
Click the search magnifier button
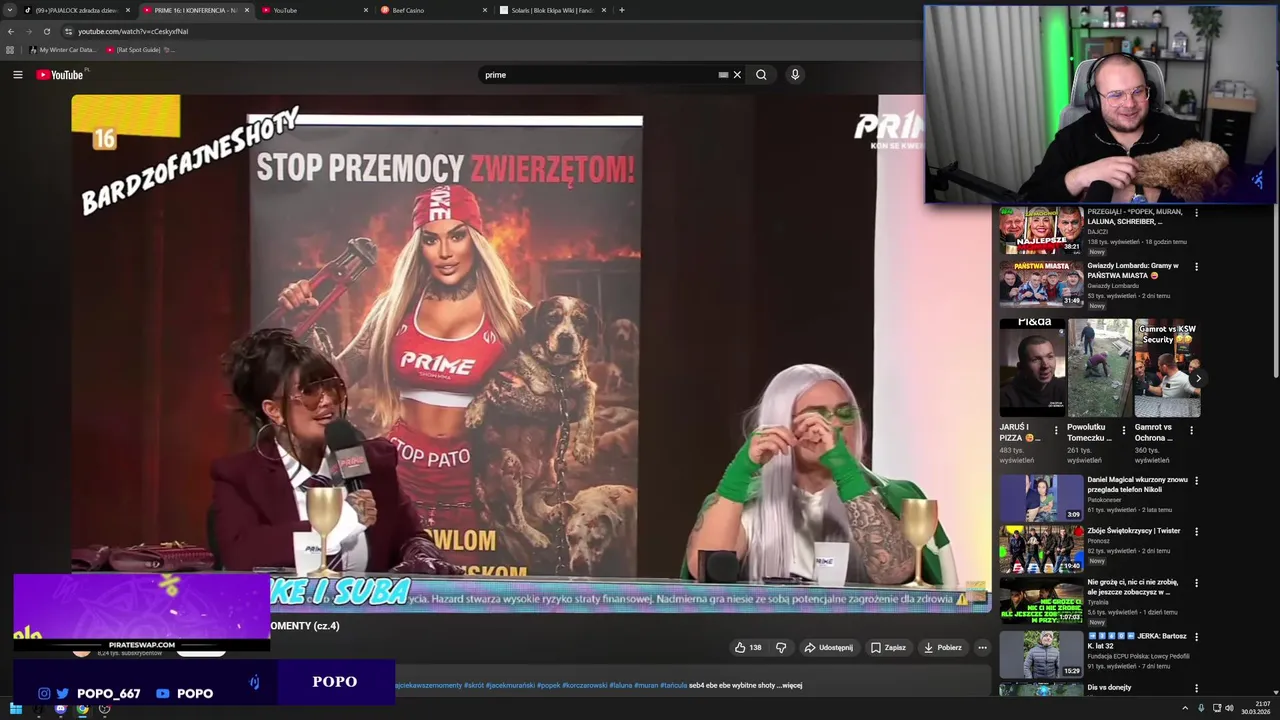pos(761,75)
